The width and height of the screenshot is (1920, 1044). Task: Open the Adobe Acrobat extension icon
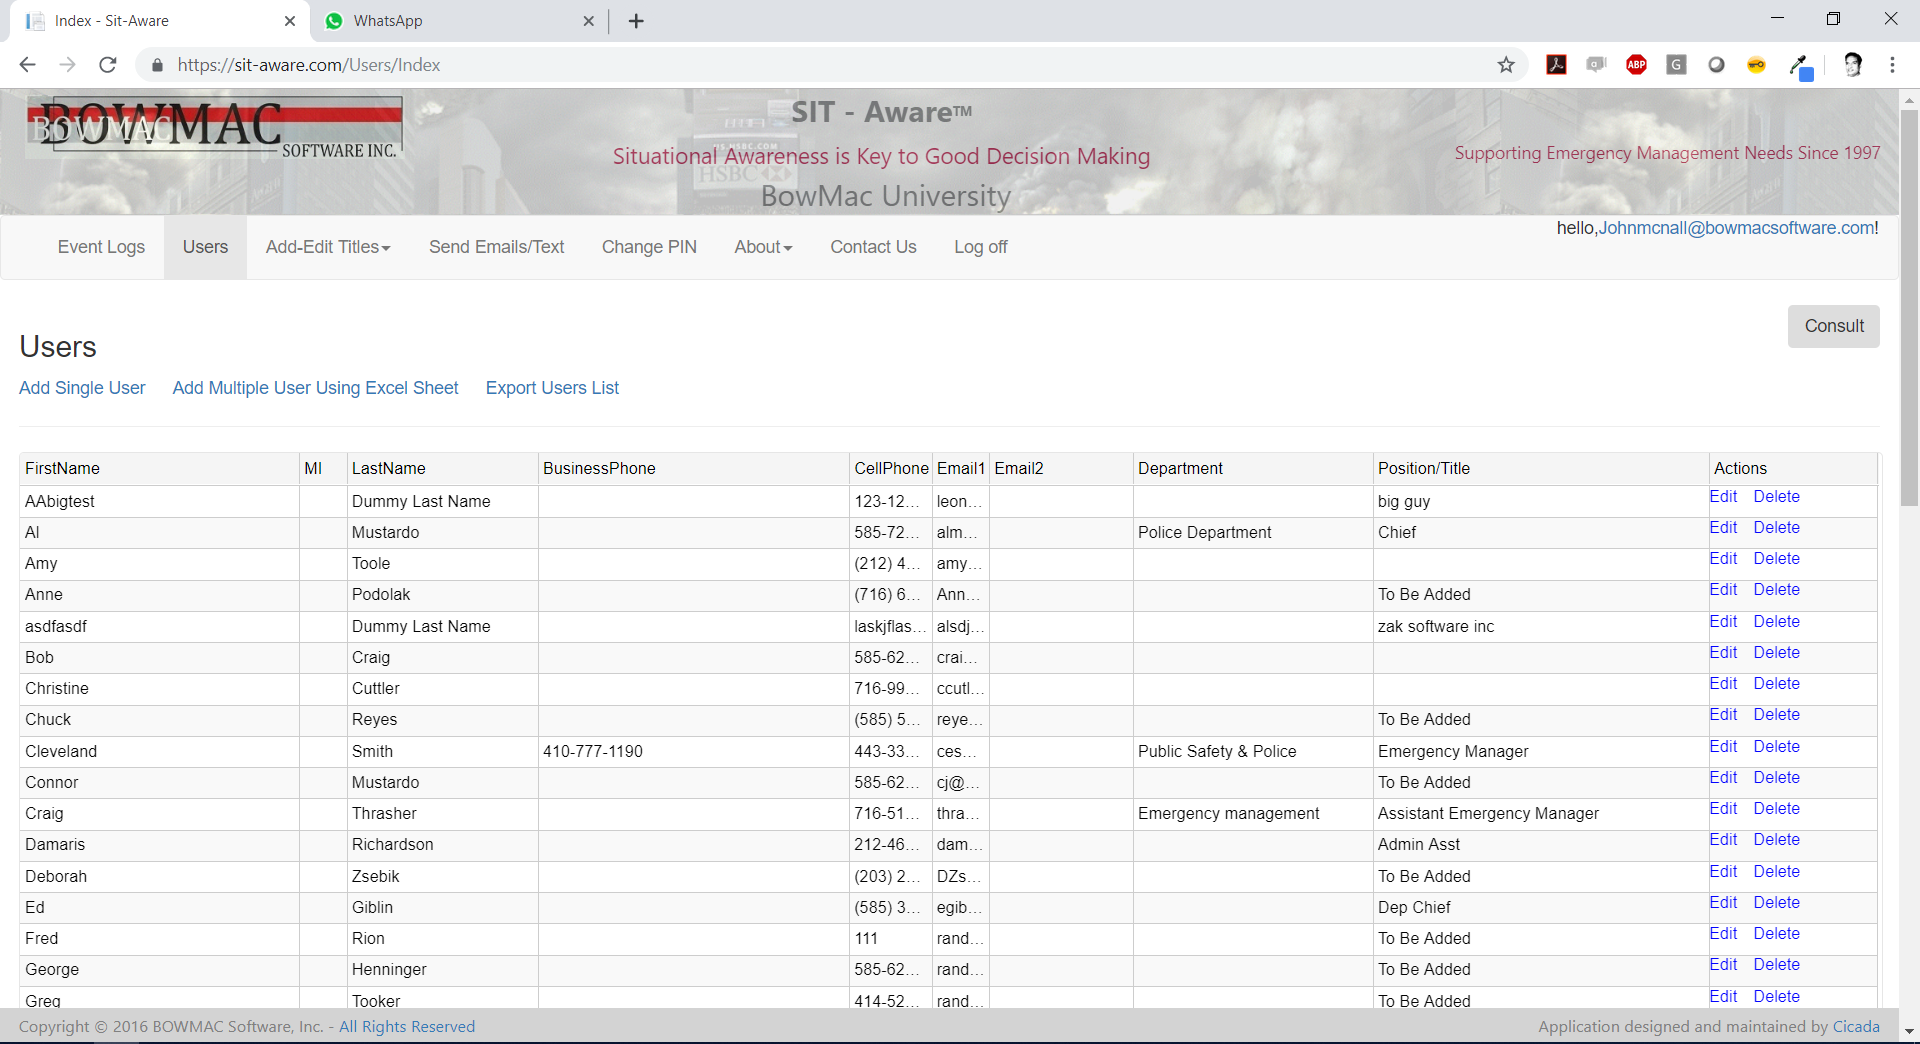point(1557,65)
